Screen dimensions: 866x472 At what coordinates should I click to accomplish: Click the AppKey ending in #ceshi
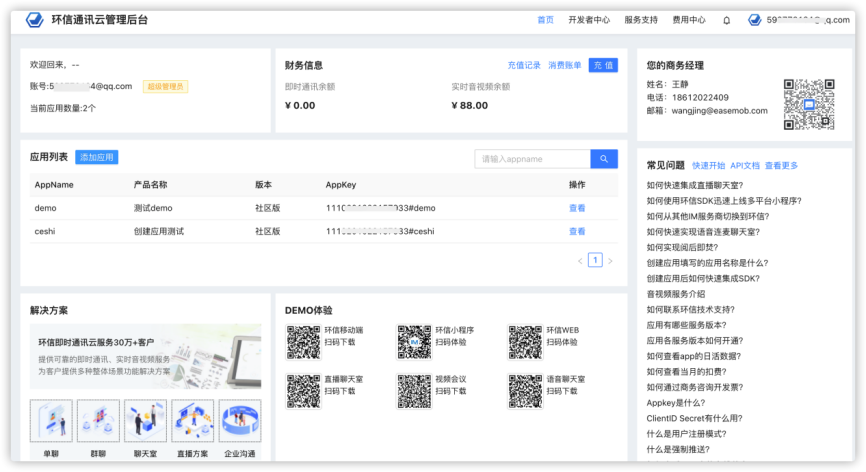point(380,231)
